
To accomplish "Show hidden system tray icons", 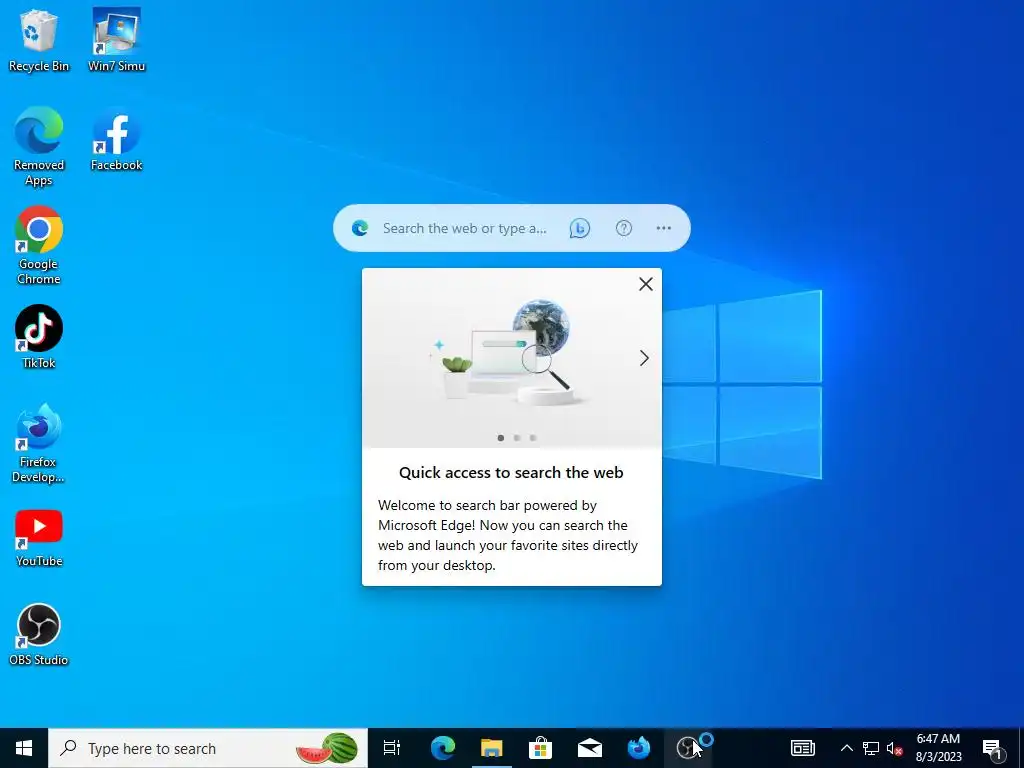I will tap(846, 748).
